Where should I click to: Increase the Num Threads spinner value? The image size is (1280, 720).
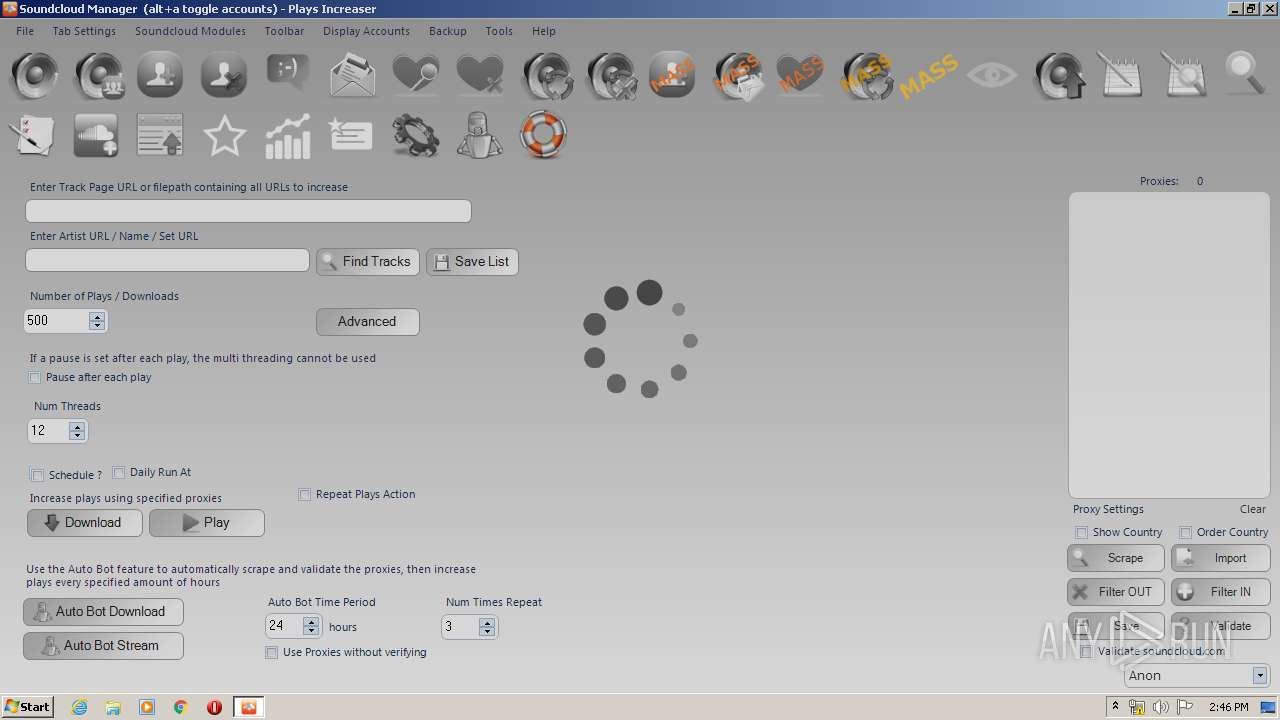[77, 427]
